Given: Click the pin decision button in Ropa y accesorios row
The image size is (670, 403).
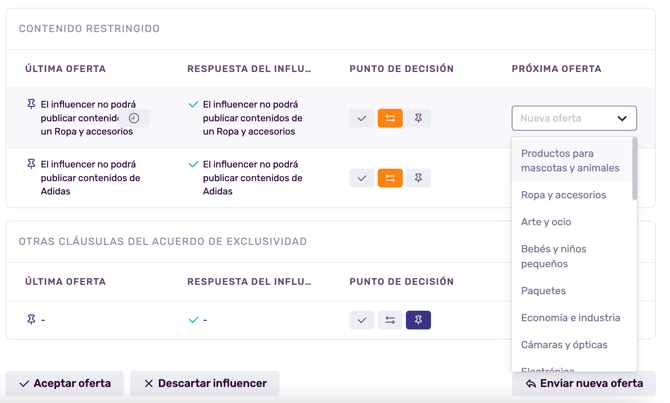Looking at the screenshot, I should [x=418, y=118].
